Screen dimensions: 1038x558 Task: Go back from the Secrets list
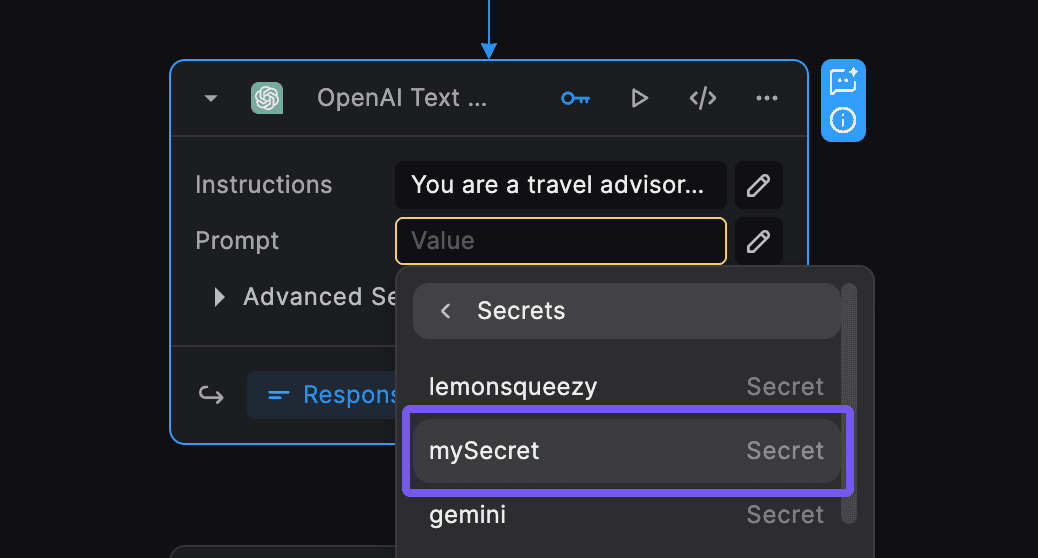(446, 311)
